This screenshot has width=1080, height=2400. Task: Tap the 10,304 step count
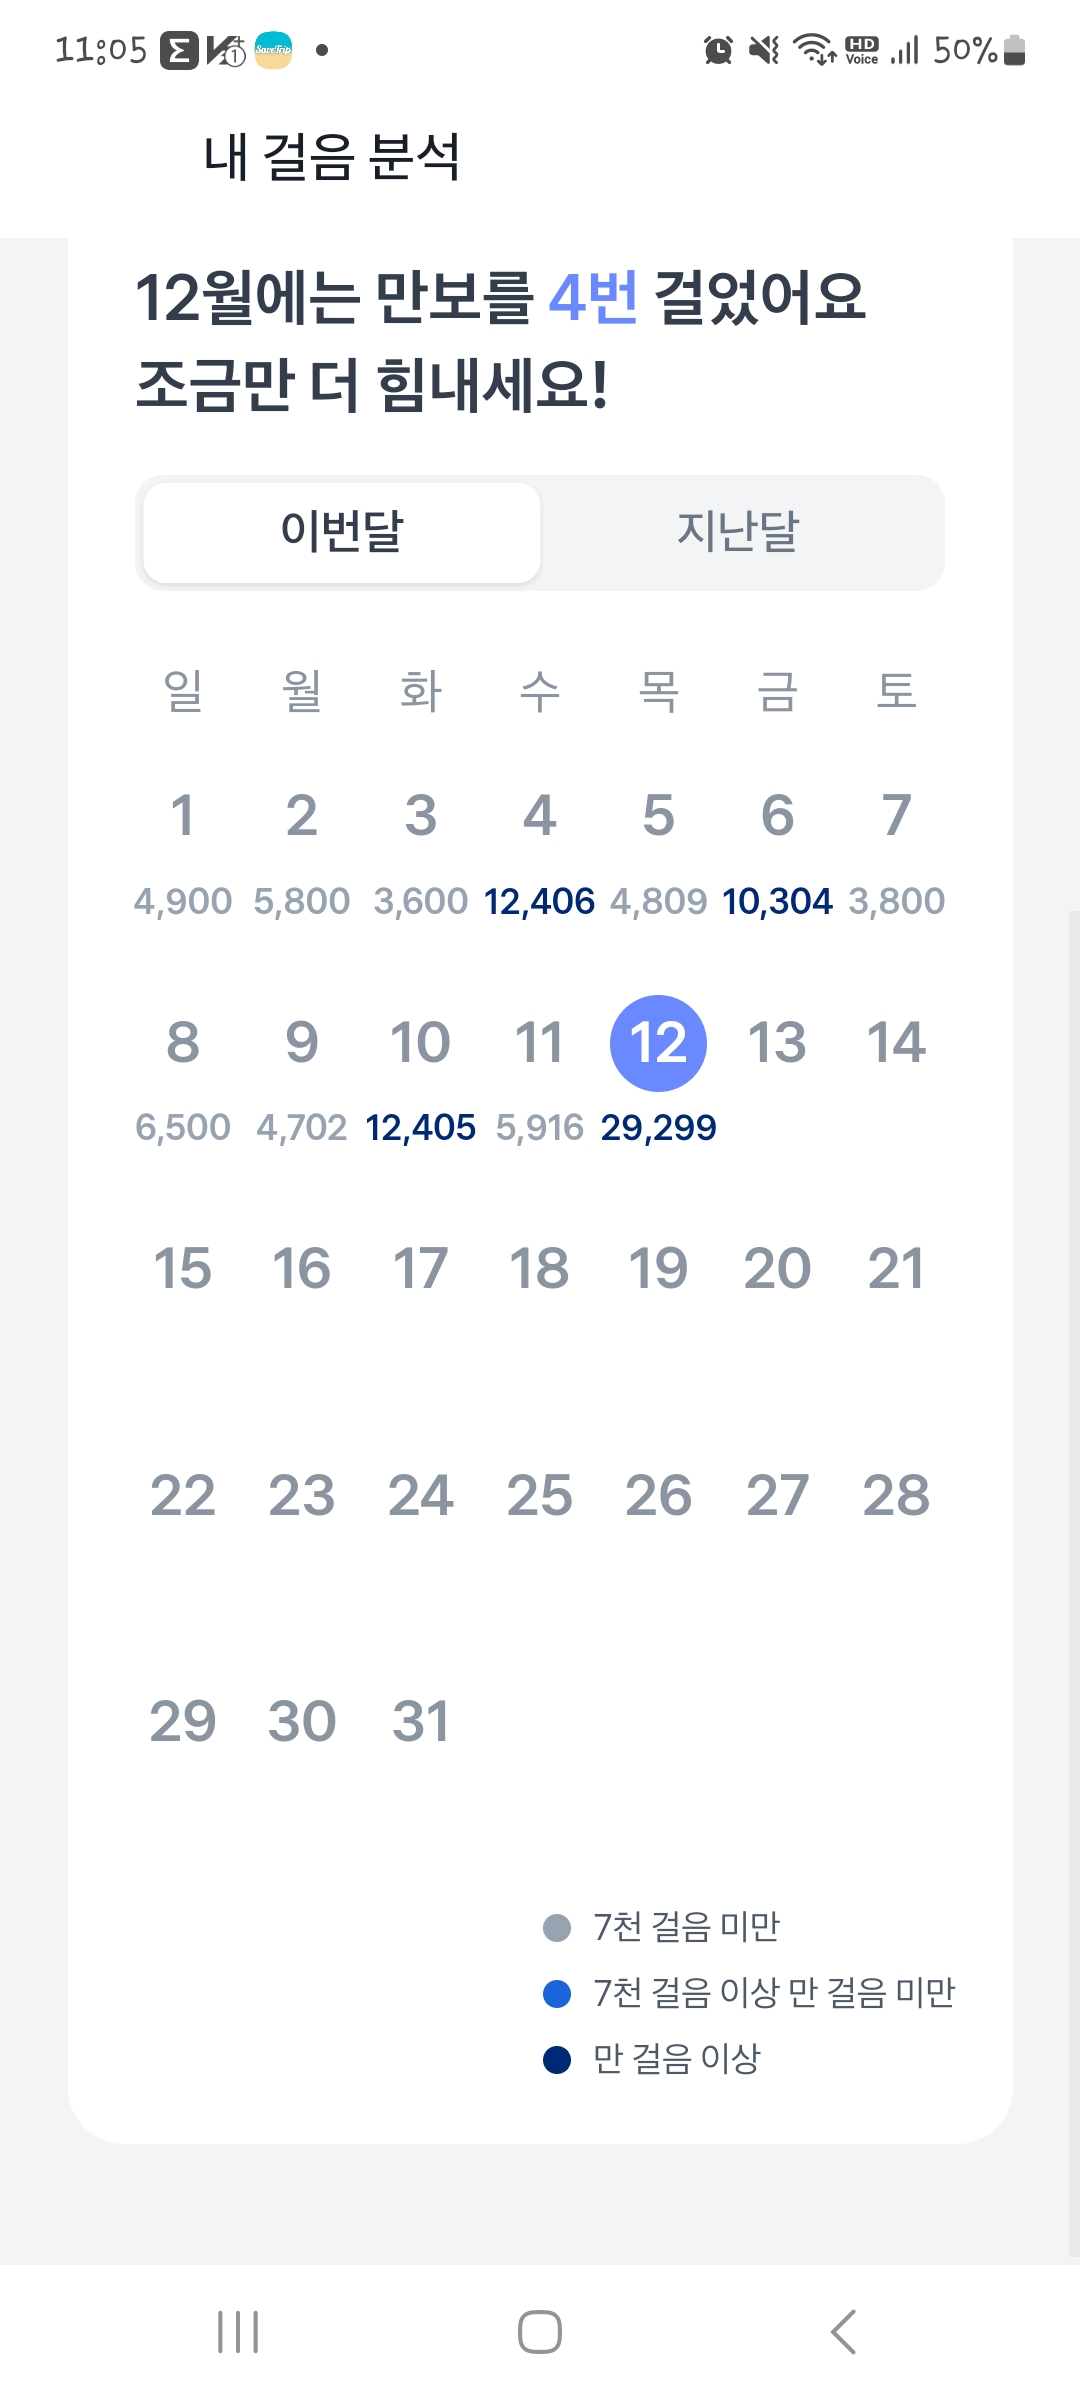tap(777, 902)
